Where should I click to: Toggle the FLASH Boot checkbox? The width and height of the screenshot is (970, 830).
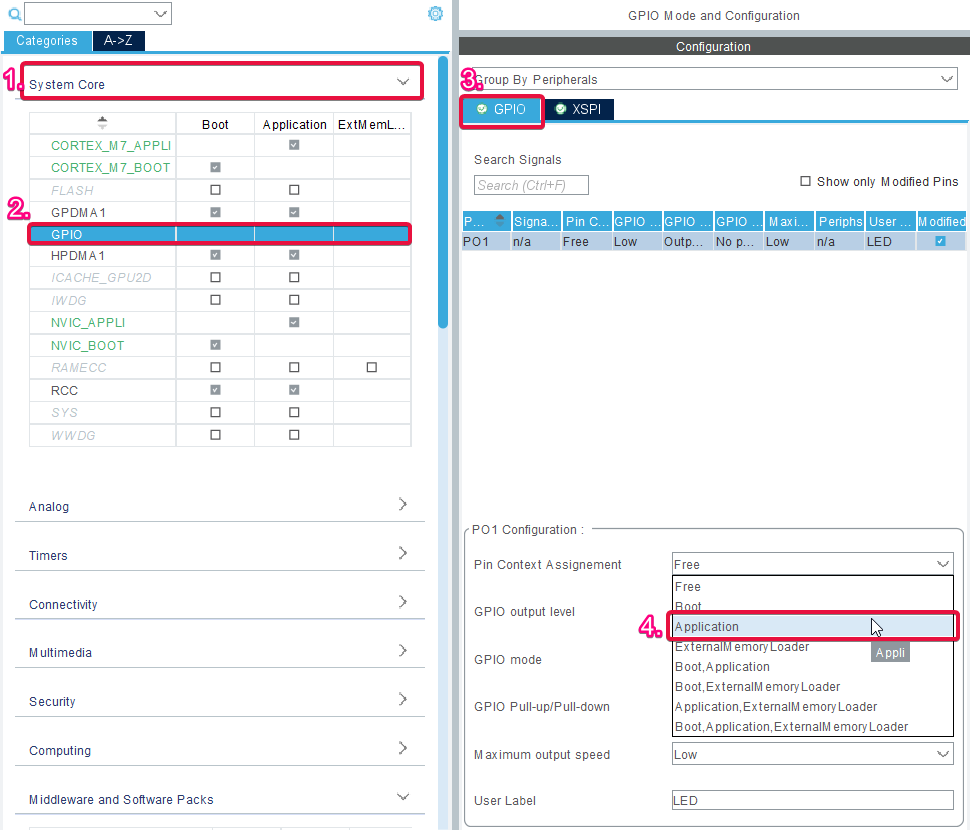click(215, 190)
